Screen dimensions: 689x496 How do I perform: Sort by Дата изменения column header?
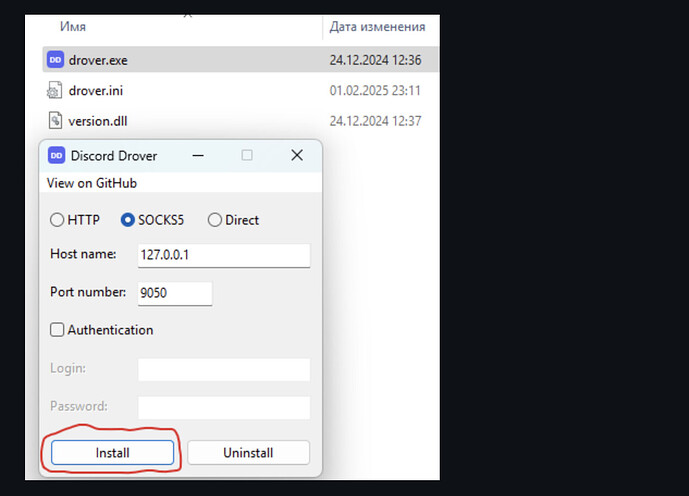(x=377, y=27)
